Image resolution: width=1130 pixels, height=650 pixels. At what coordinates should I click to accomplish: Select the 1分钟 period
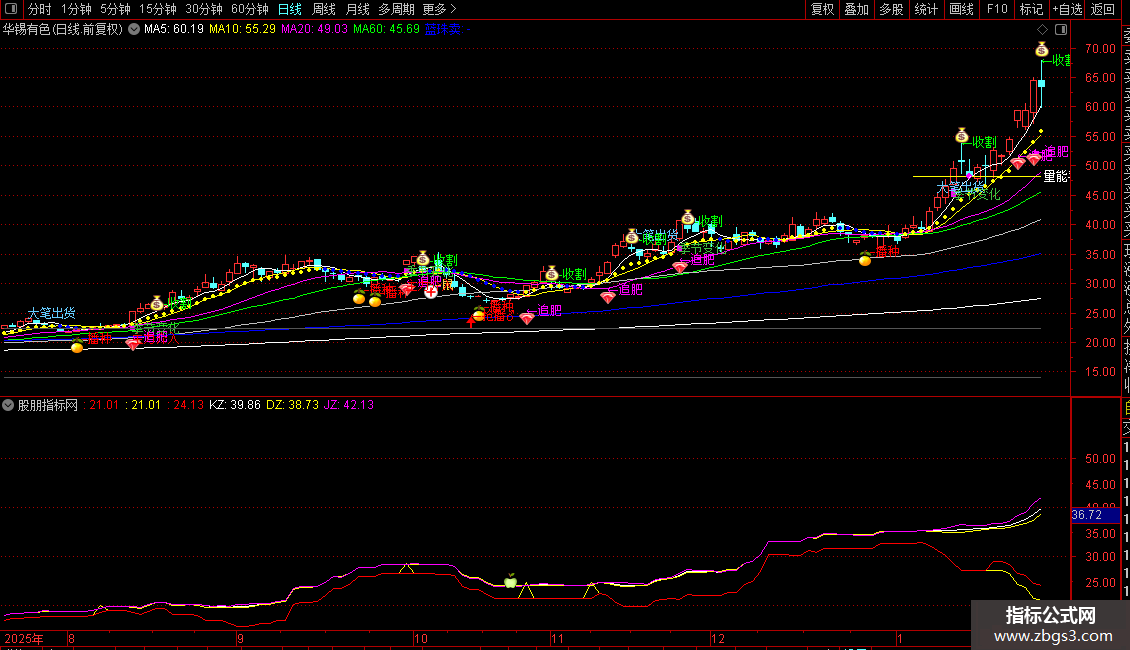coord(76,9)
